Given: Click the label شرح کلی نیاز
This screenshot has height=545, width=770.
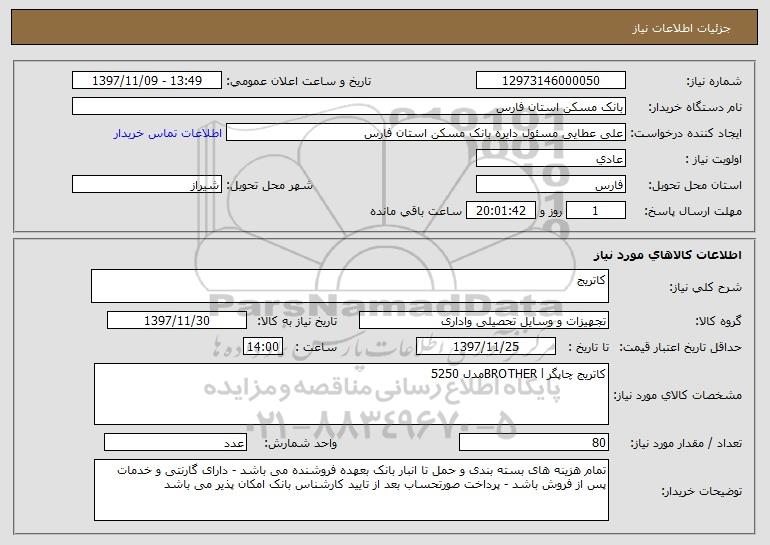Looking at the screenshot, I should pyautogui.click(x=706, y=287).
